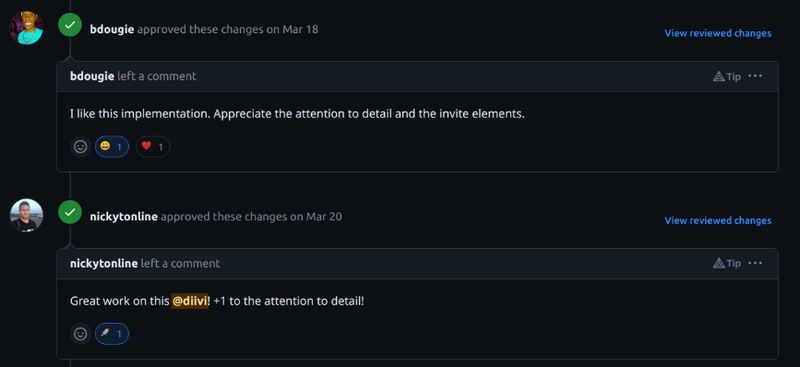Open bdougie's profile avatar
The width and height of the screenshot is (800, 367).
[27, 28]
